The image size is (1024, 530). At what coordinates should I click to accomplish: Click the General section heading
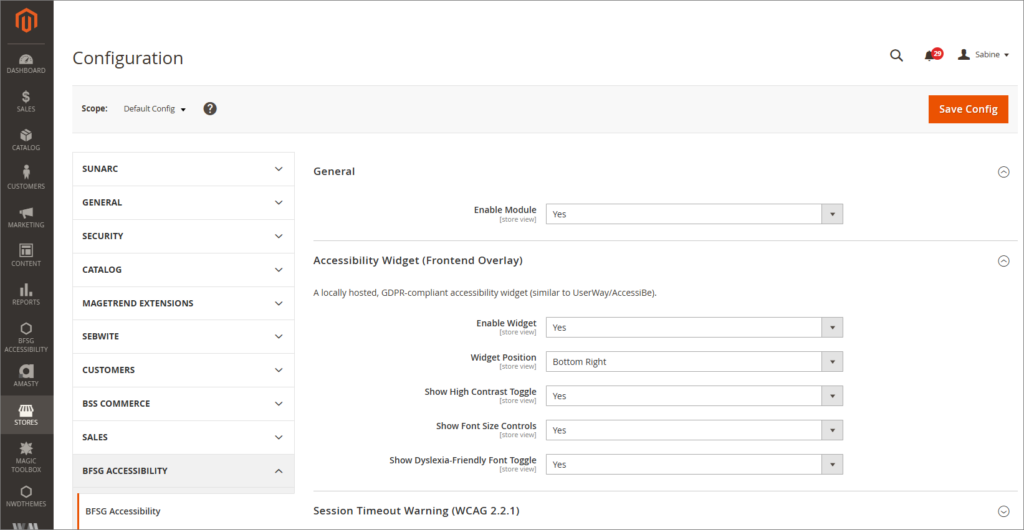[x=334, y=172]
